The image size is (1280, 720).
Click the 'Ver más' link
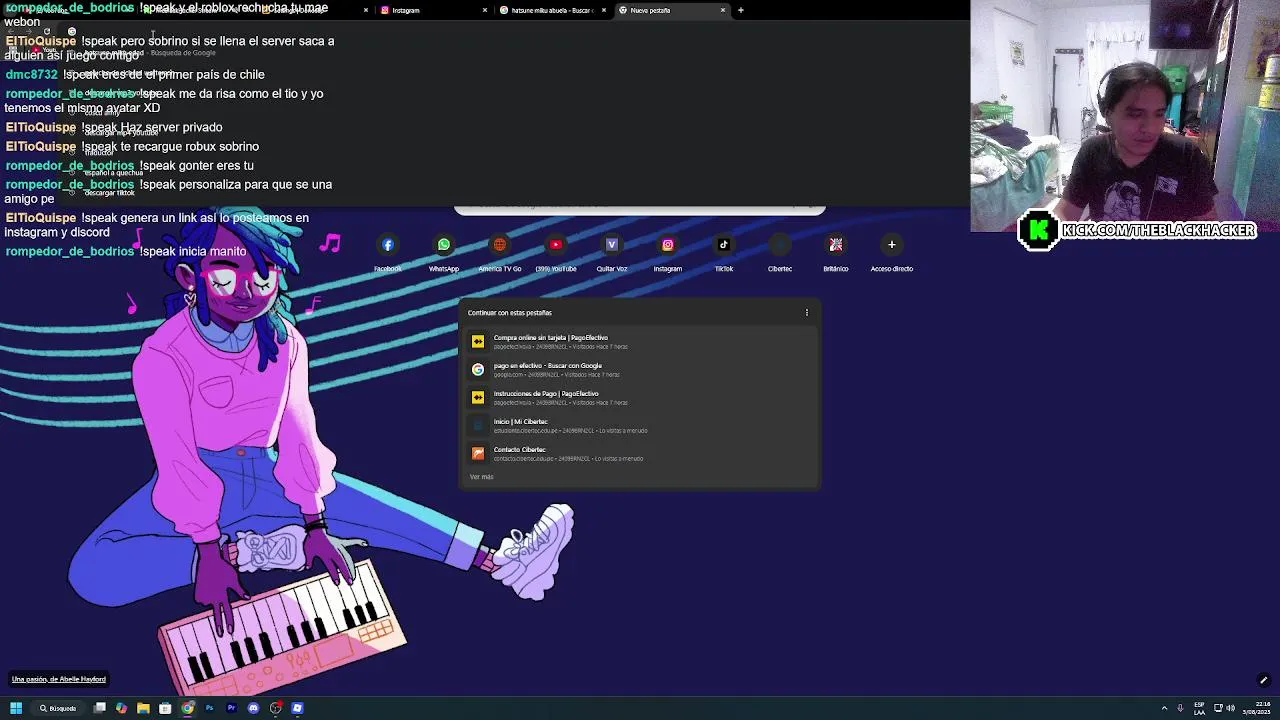(x=482, y=477)
